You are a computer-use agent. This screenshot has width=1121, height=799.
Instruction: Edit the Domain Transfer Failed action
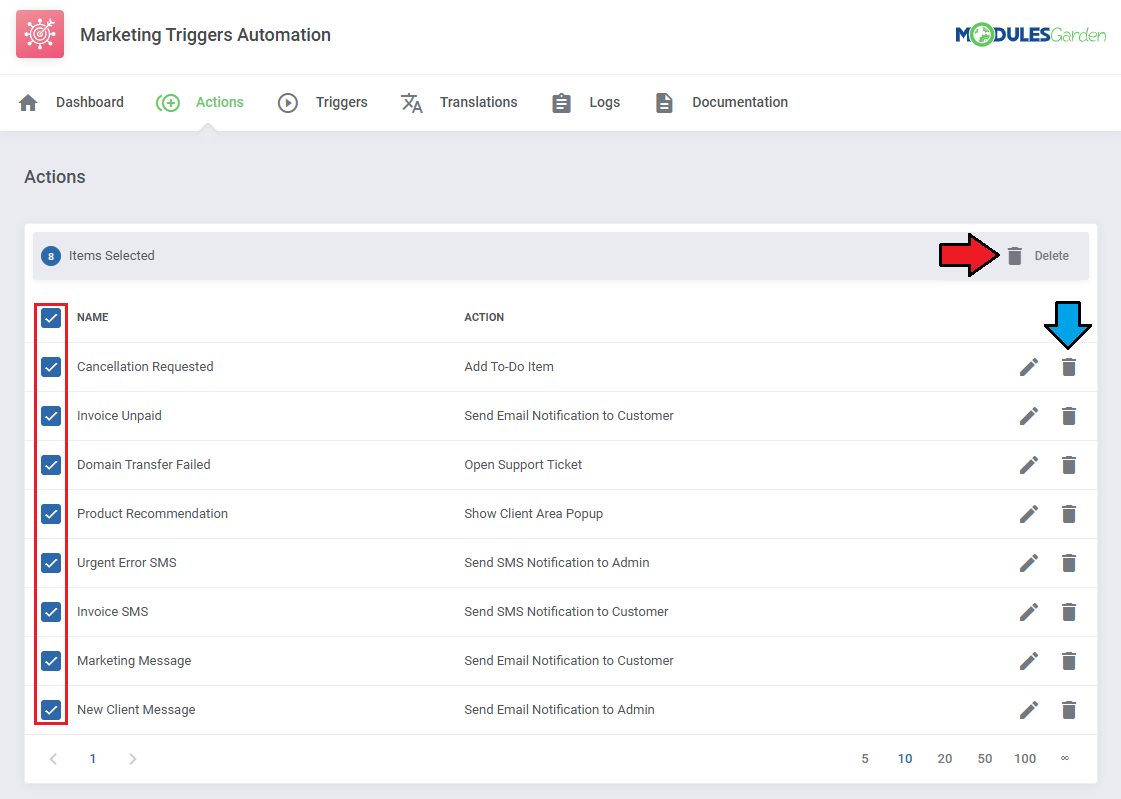(x=1029, y=465)
